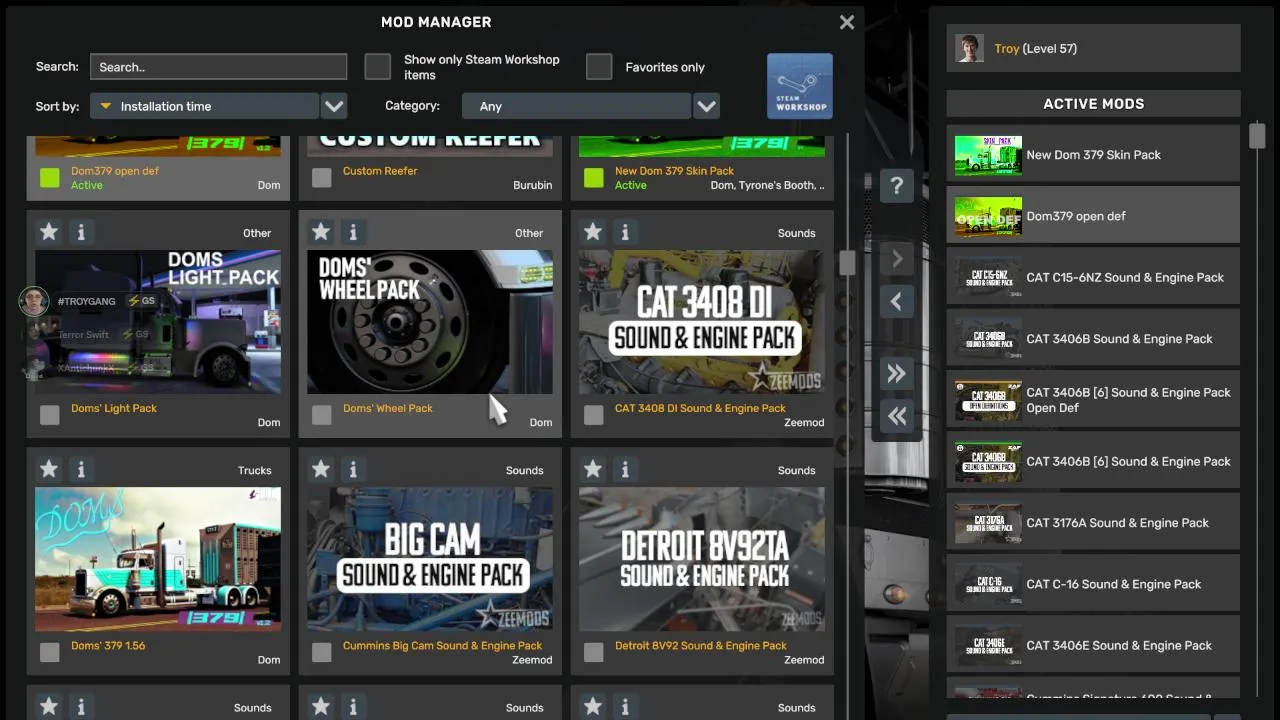The image size is (1280, 720).
Task: Open Category Any dropdown
Action: [x=576, y=106]
